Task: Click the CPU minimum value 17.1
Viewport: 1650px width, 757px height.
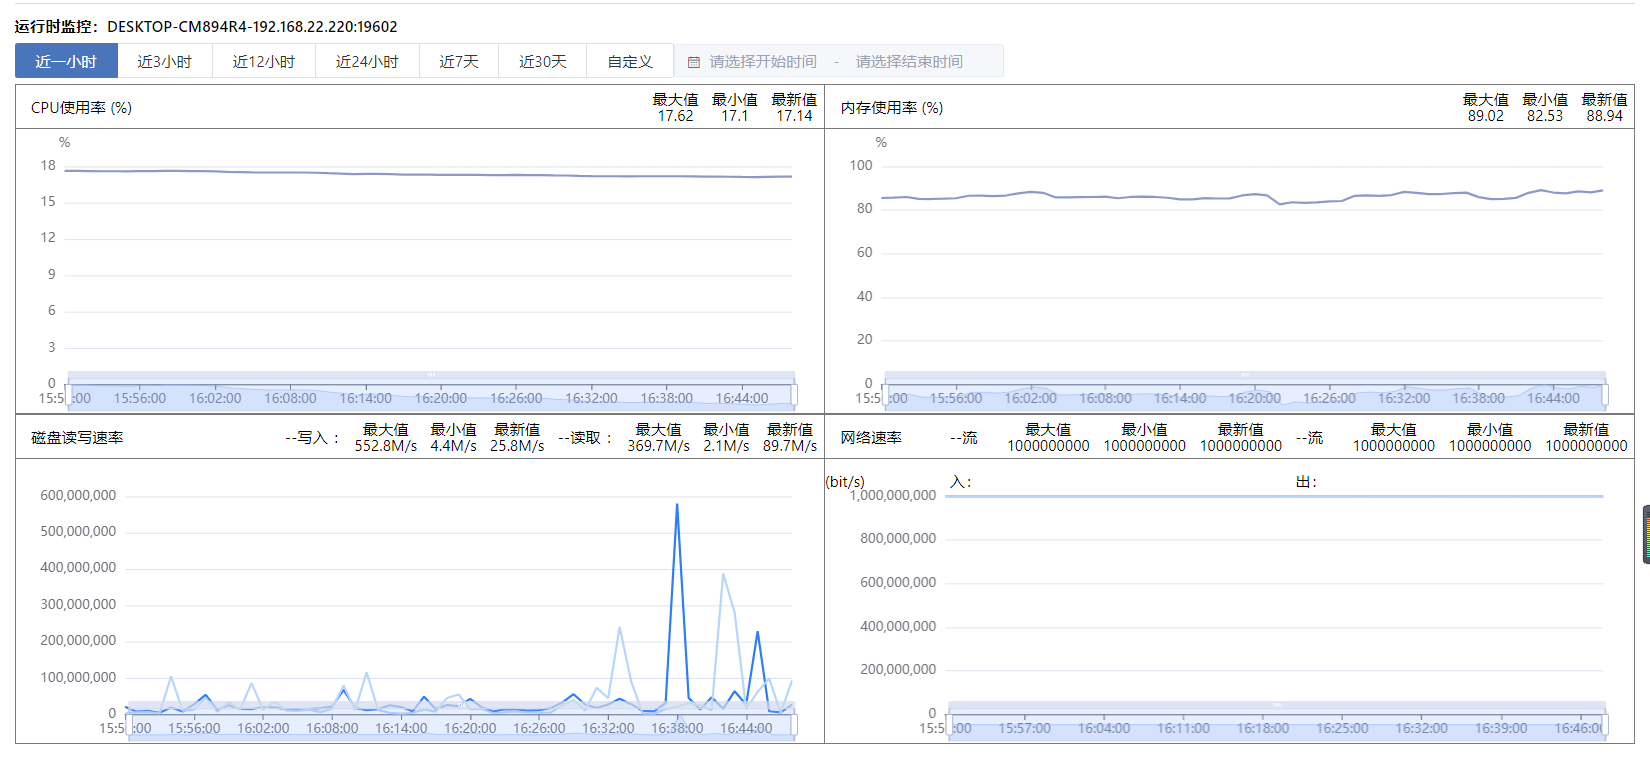Action: coord(735,116)
